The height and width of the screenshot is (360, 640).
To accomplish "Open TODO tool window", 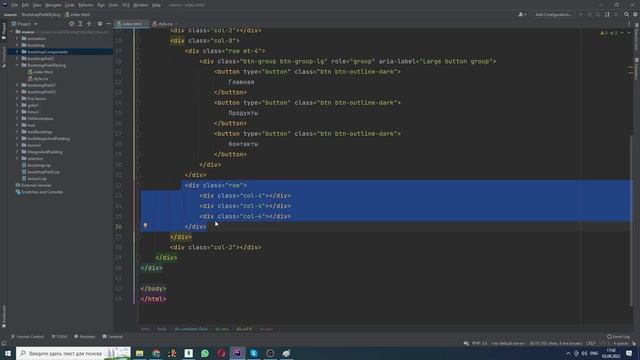I will click(60, 337).
